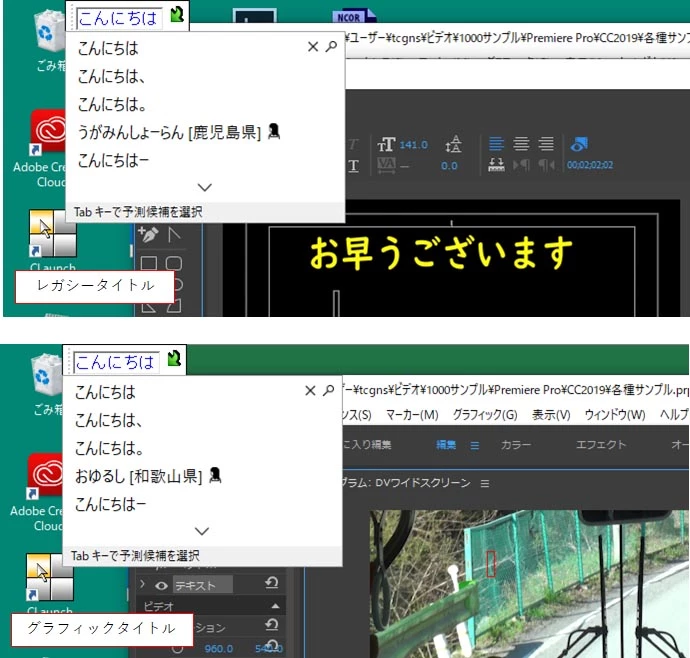The image size is (690, 658).
Task: Open the 表示(V) menu
Action: 551,415
